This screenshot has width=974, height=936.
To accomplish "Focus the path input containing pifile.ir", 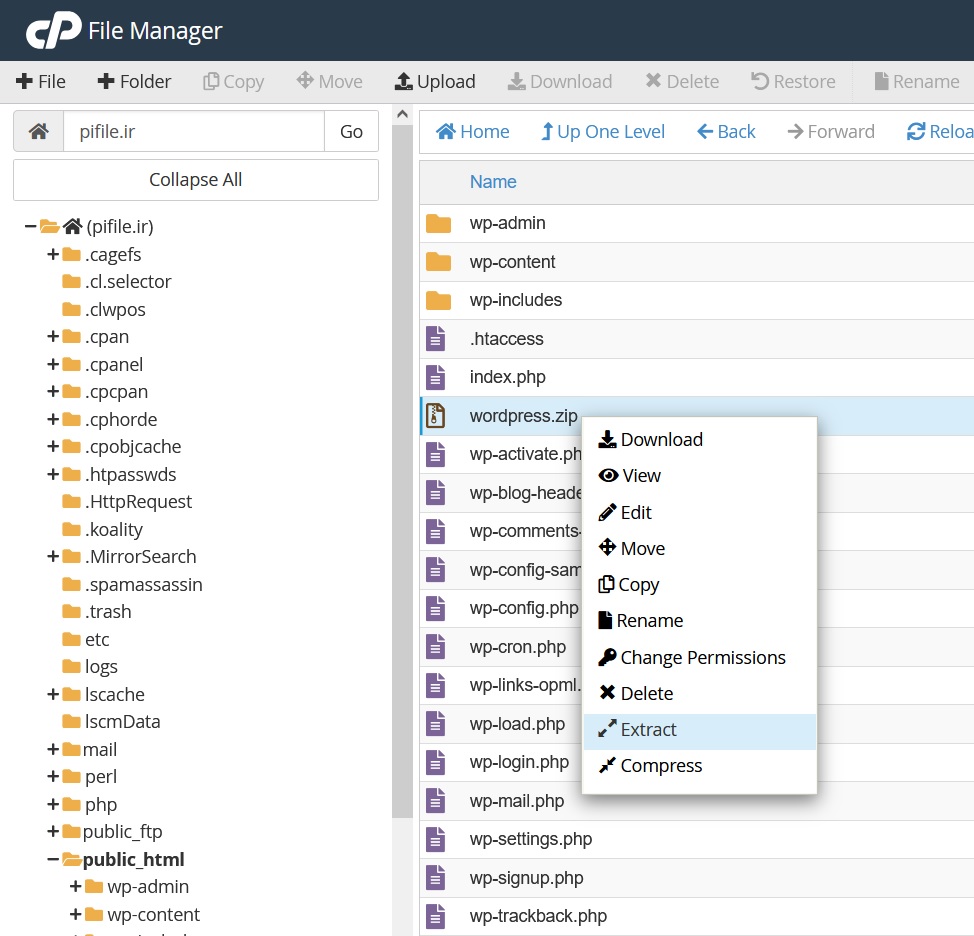I will point(194,131).
